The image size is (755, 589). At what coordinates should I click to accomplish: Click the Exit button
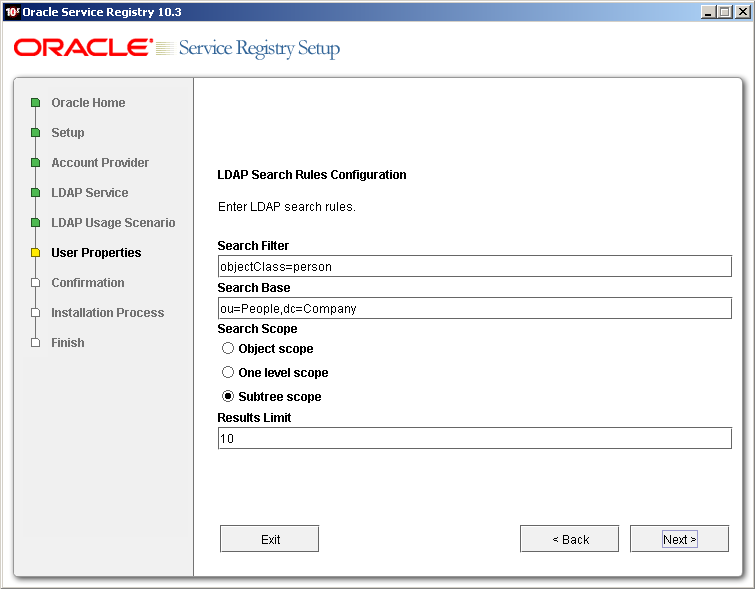[269, 538]
